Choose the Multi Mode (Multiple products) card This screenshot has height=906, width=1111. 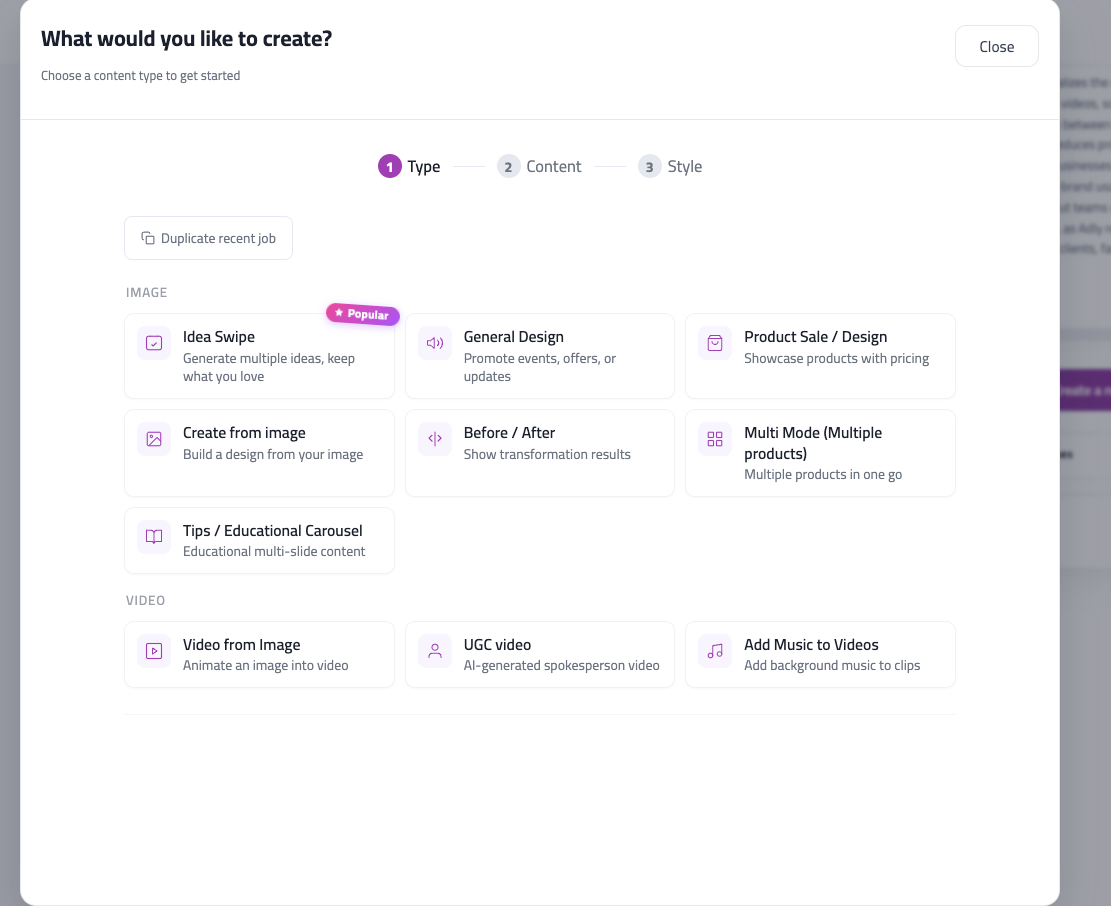820,452
